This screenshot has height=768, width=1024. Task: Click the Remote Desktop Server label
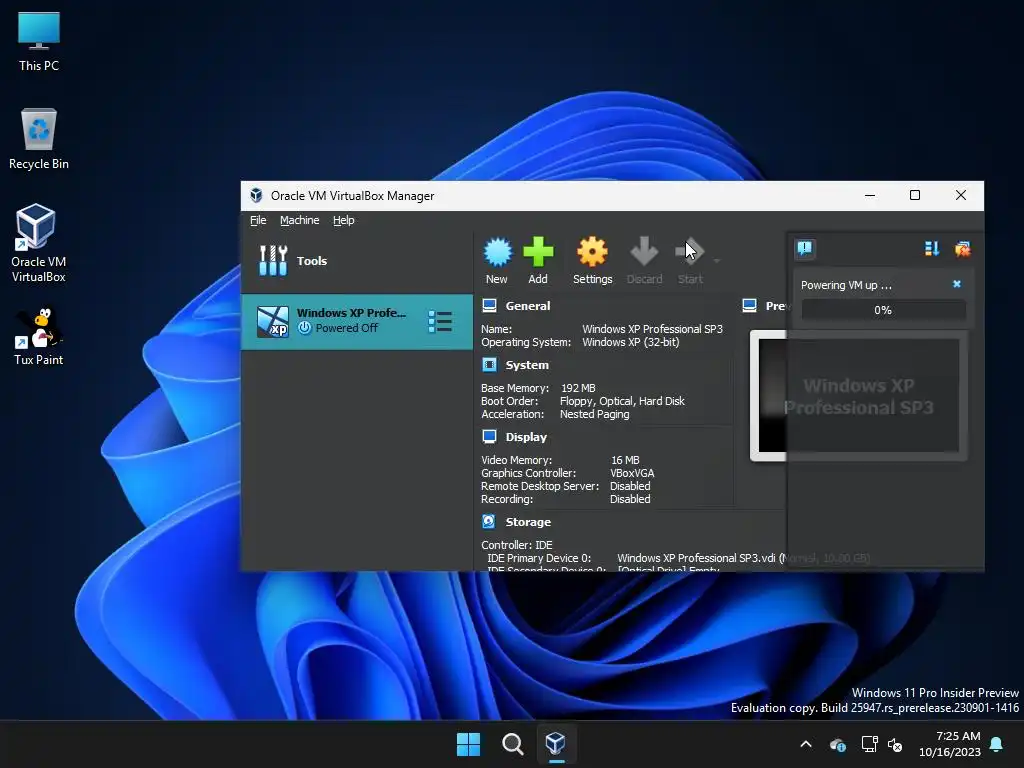[539, 486]
